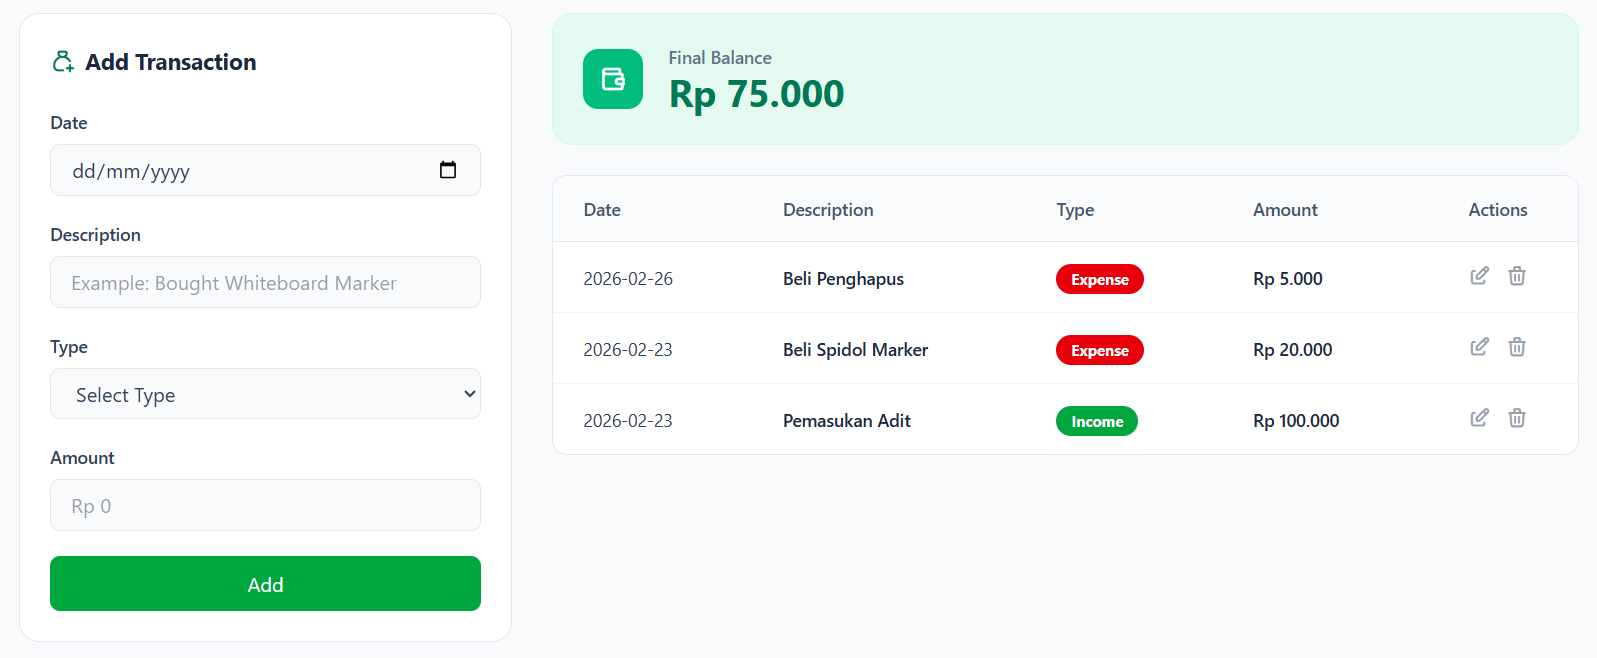
Task: Open the date picker calendar icon
Action: 448,170
